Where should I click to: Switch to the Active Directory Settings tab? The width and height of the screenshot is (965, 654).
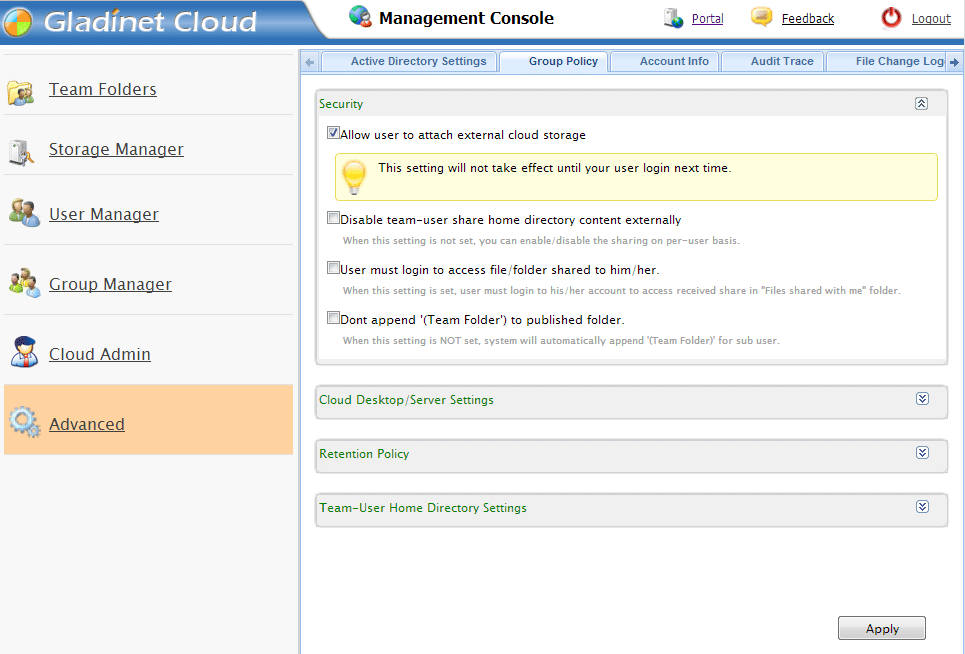click(x=418, y=62)
